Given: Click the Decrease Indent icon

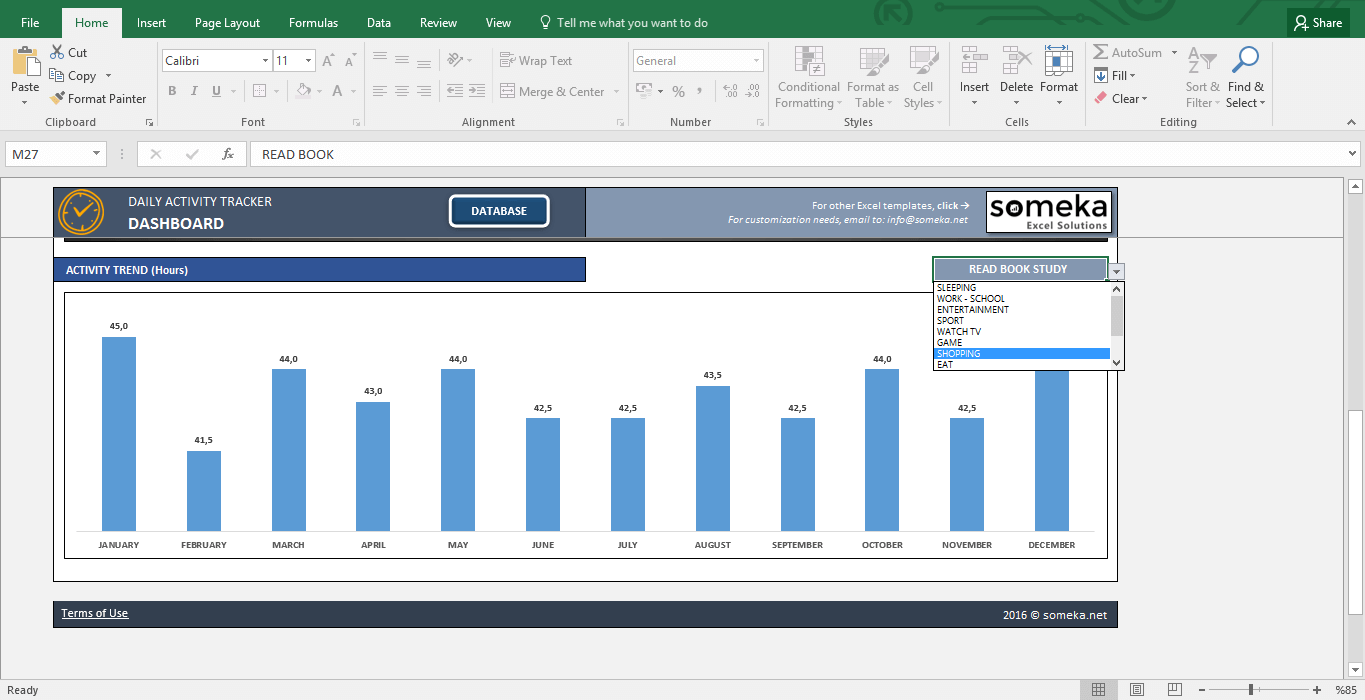Looking at the screenshot, I should tap(455, 91).
